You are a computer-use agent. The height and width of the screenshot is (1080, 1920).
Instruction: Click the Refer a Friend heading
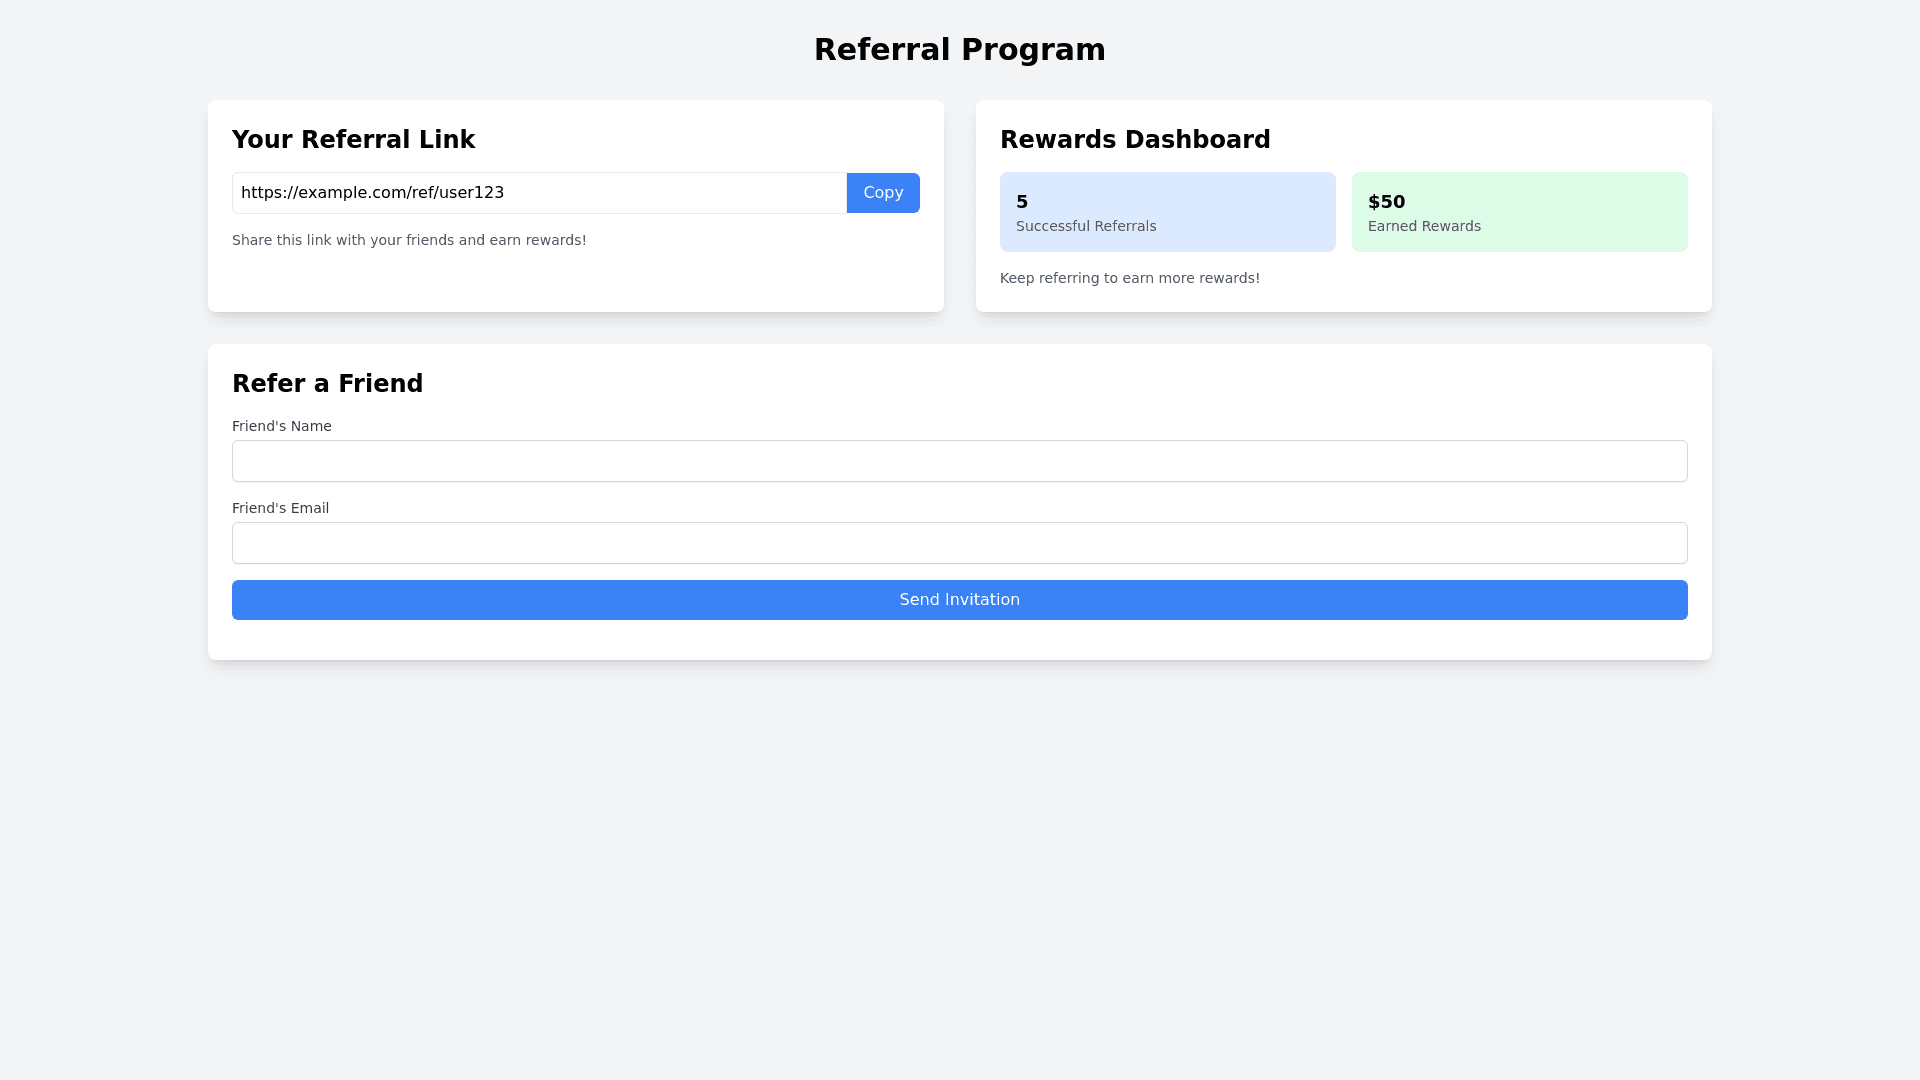(x=327, y=384)
